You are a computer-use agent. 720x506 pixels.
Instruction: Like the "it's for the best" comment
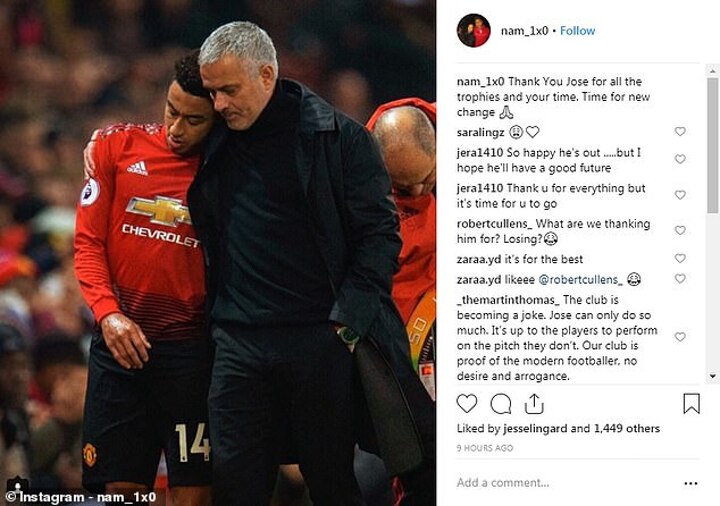[x=680, y=259]
